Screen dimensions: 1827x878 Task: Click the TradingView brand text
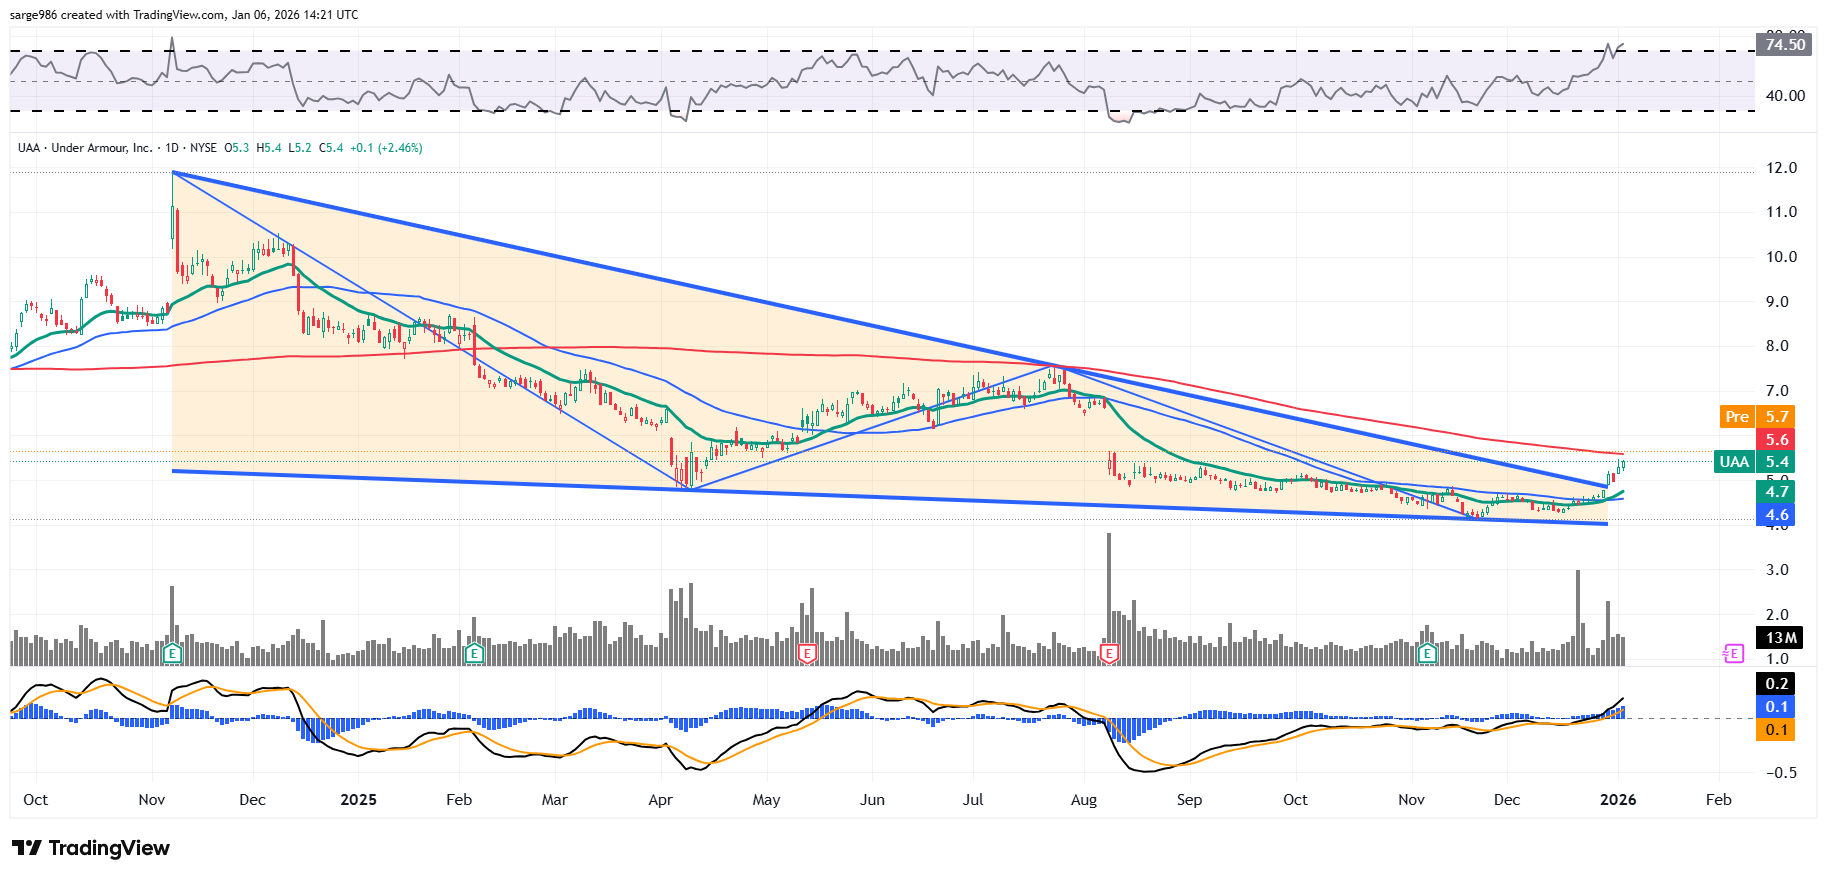point(109,848)
